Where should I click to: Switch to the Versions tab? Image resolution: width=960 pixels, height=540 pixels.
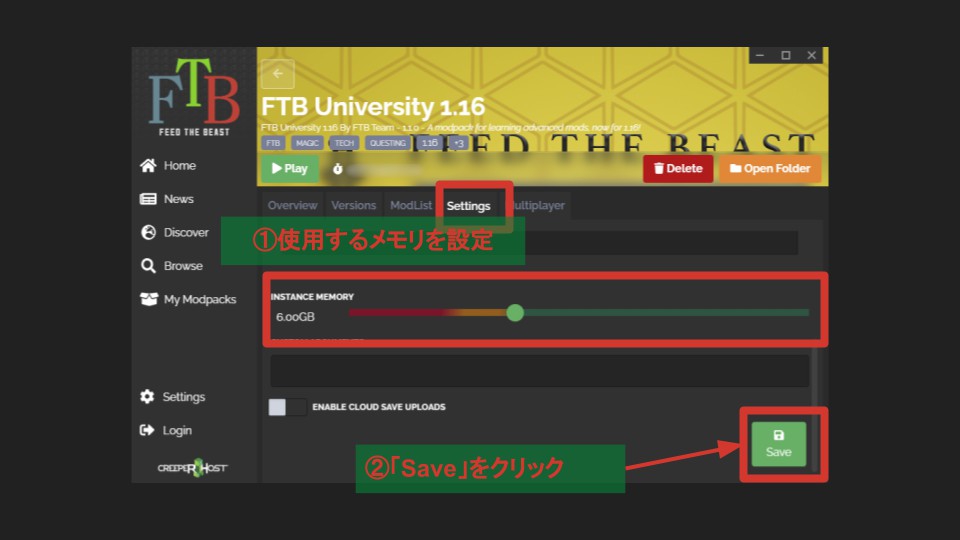tap(353, 206)
